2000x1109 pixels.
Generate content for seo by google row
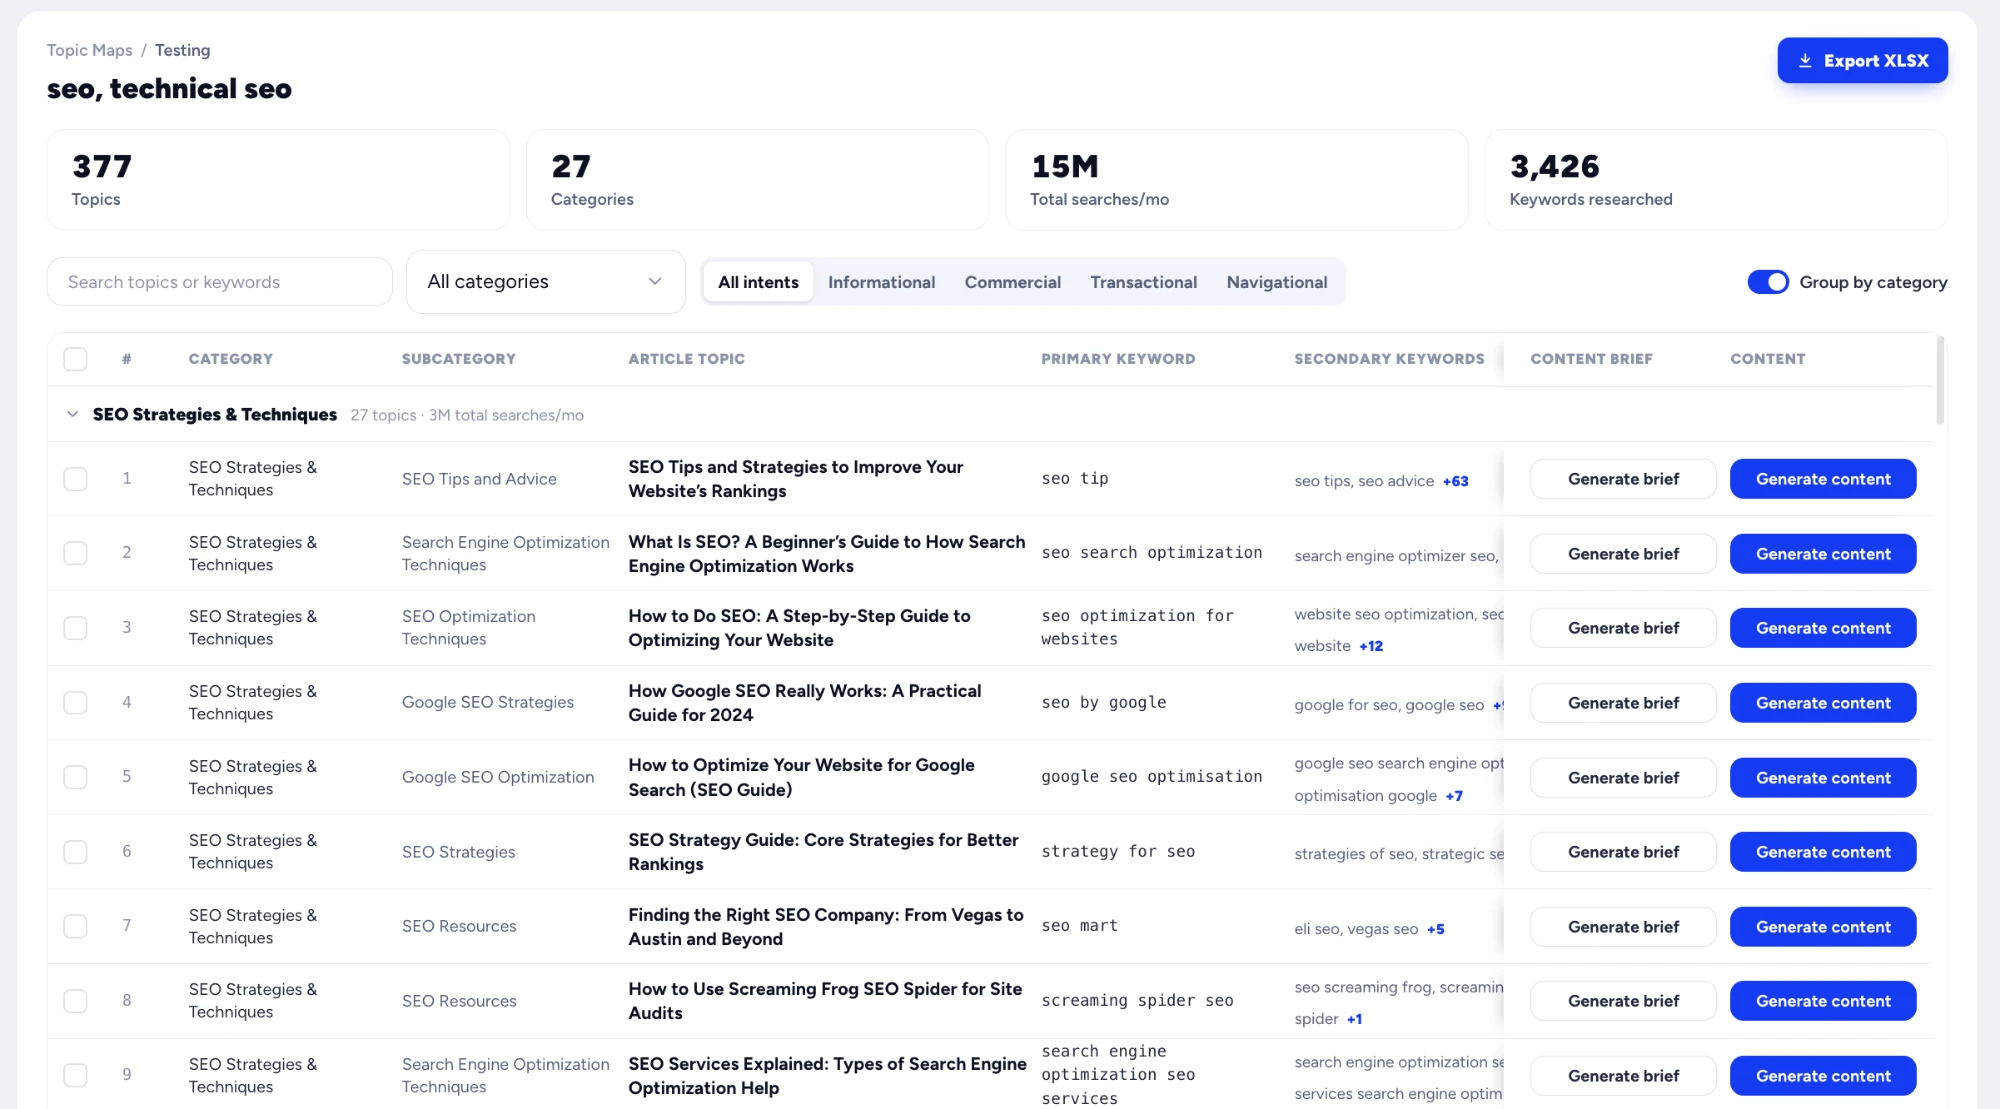[1823, 703]
